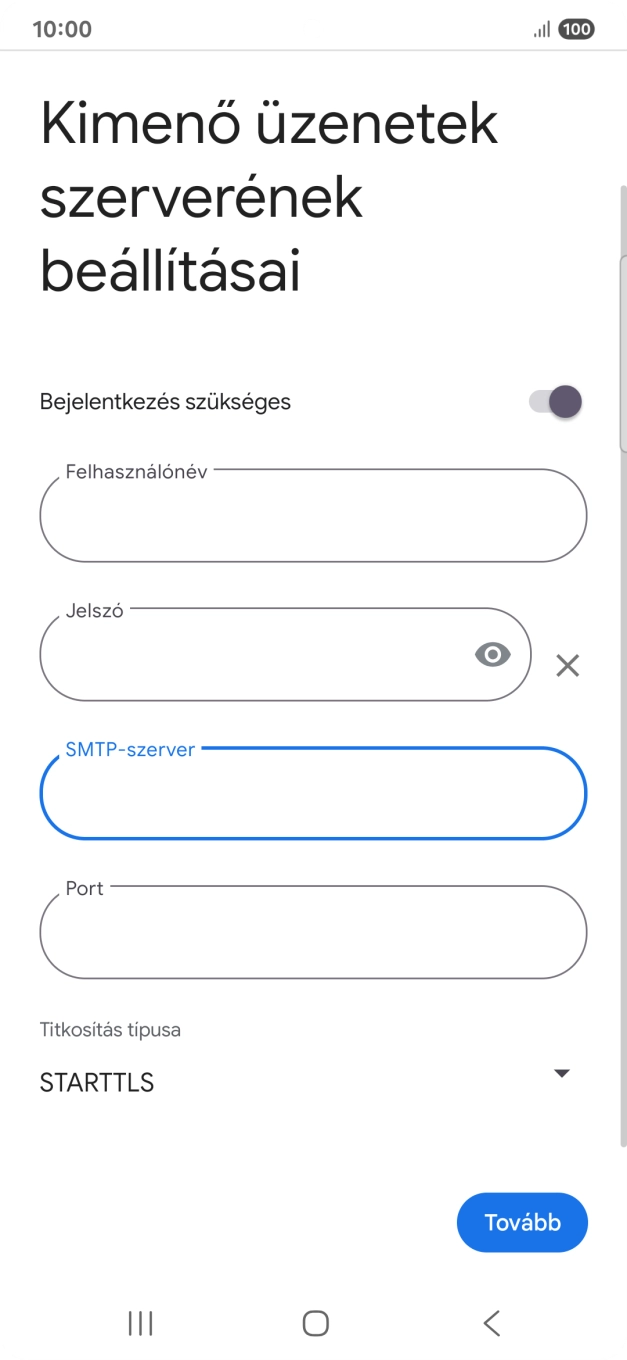Click the SMTP-szerver input field
627x1360 pixels.
coord(313,793)
